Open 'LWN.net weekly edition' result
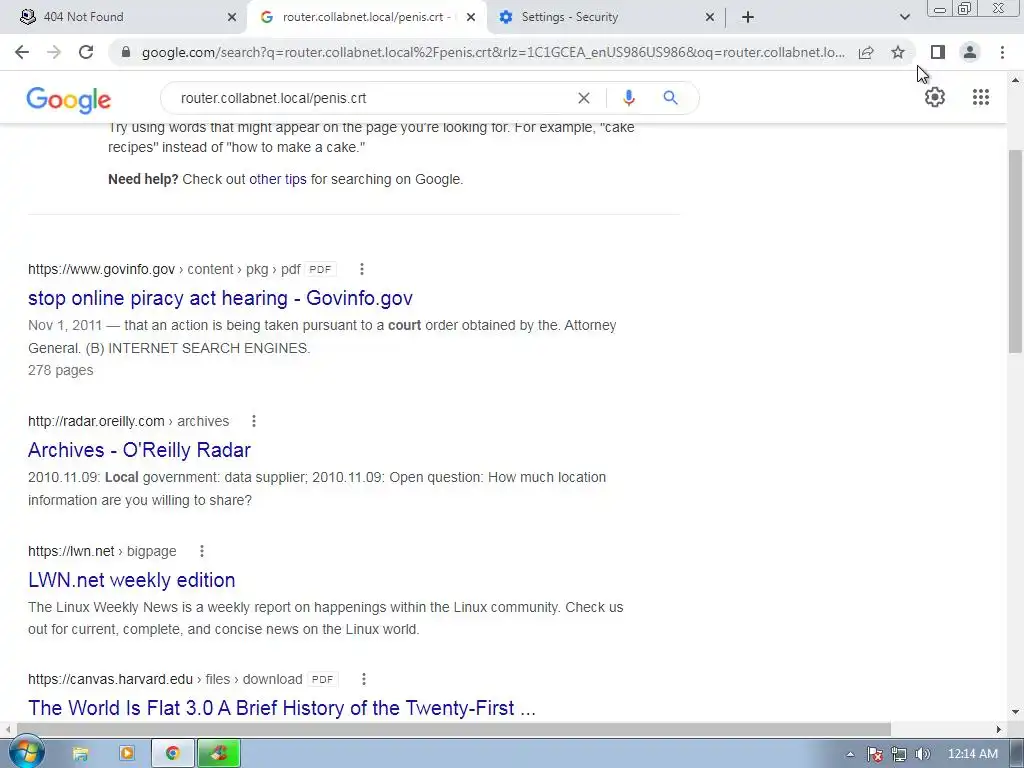 pos(131,580)
